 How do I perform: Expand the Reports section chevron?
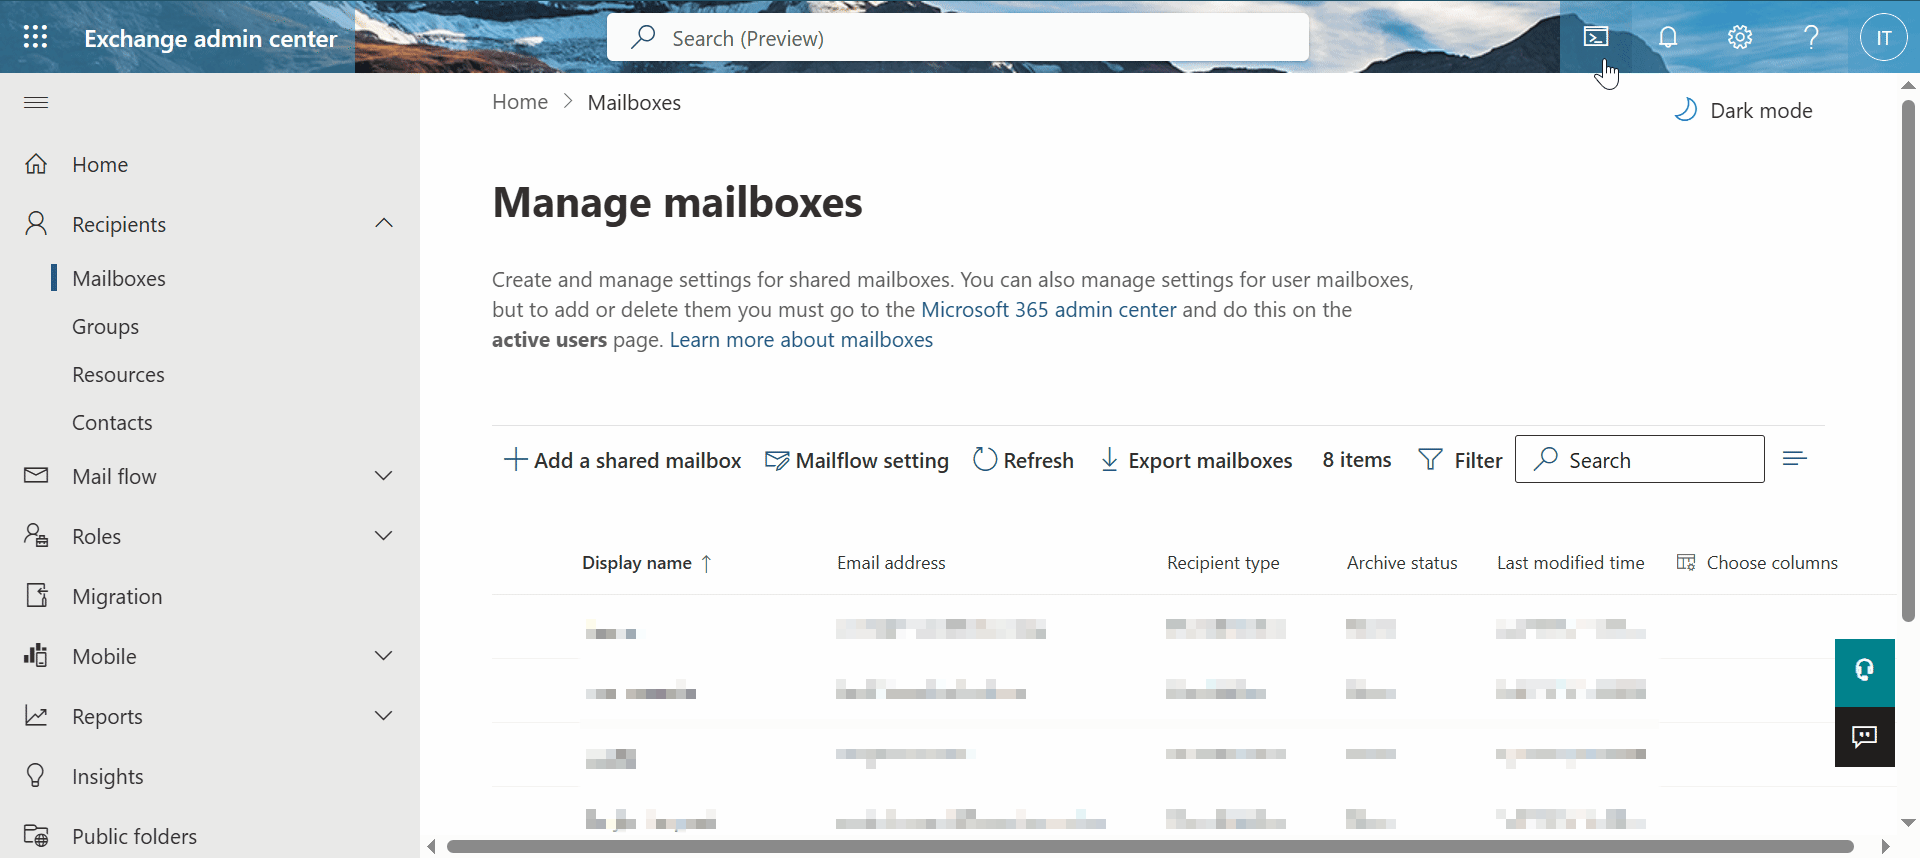[x=384, y=715]
